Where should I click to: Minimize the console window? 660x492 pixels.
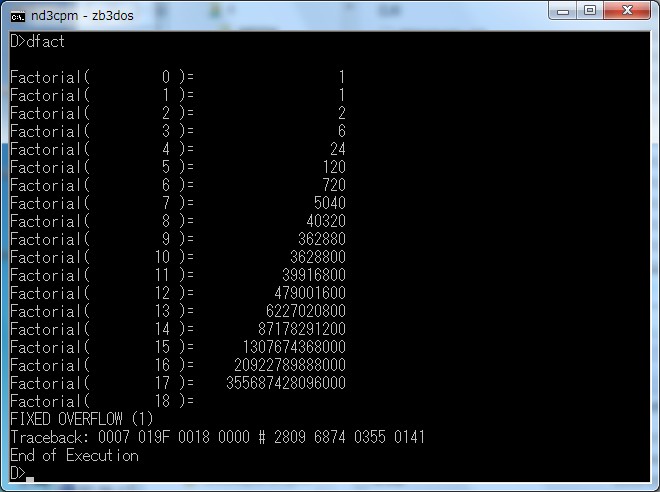pos(561,12)
